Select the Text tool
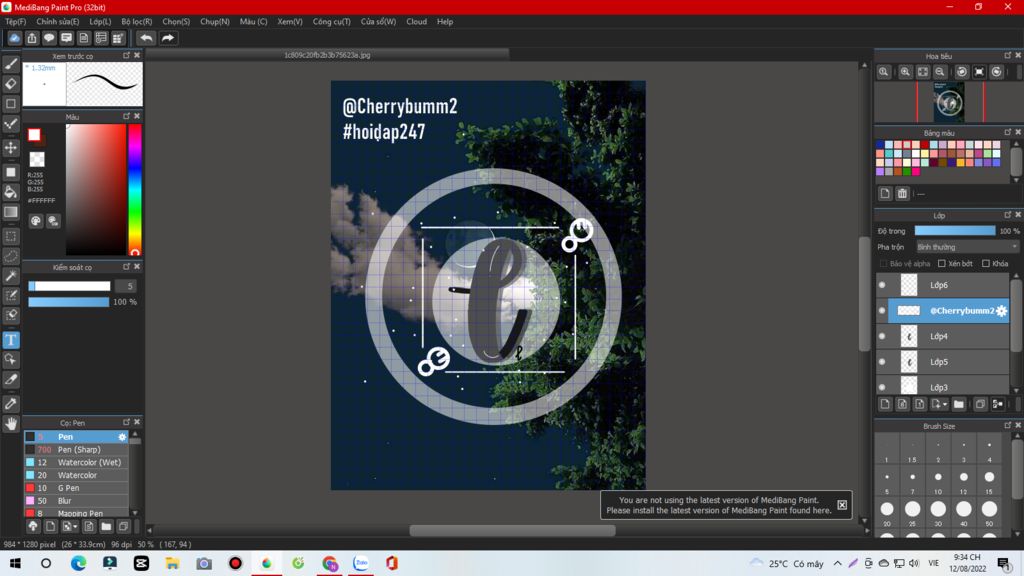The width and height of the screenshot is (1024, 576). click(11, 340)
